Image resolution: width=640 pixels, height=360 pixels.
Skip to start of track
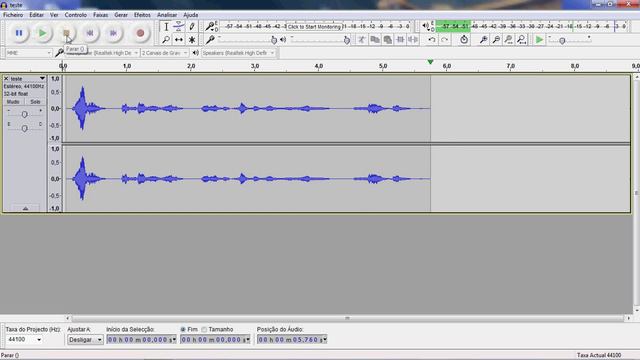pyautogui.click(x=90, y=33)
